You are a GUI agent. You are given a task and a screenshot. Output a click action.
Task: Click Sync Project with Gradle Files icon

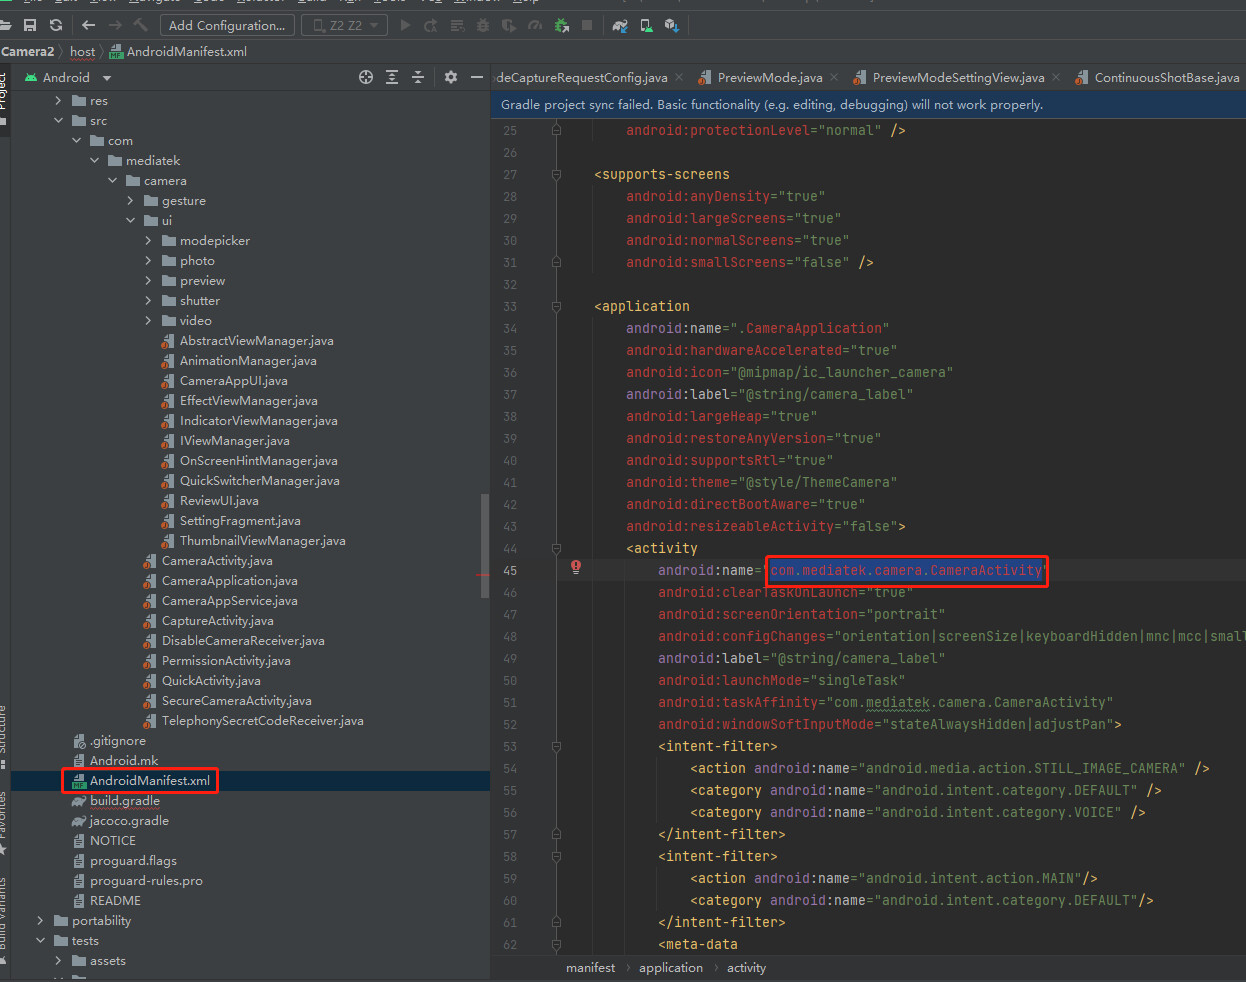[620, 25]
